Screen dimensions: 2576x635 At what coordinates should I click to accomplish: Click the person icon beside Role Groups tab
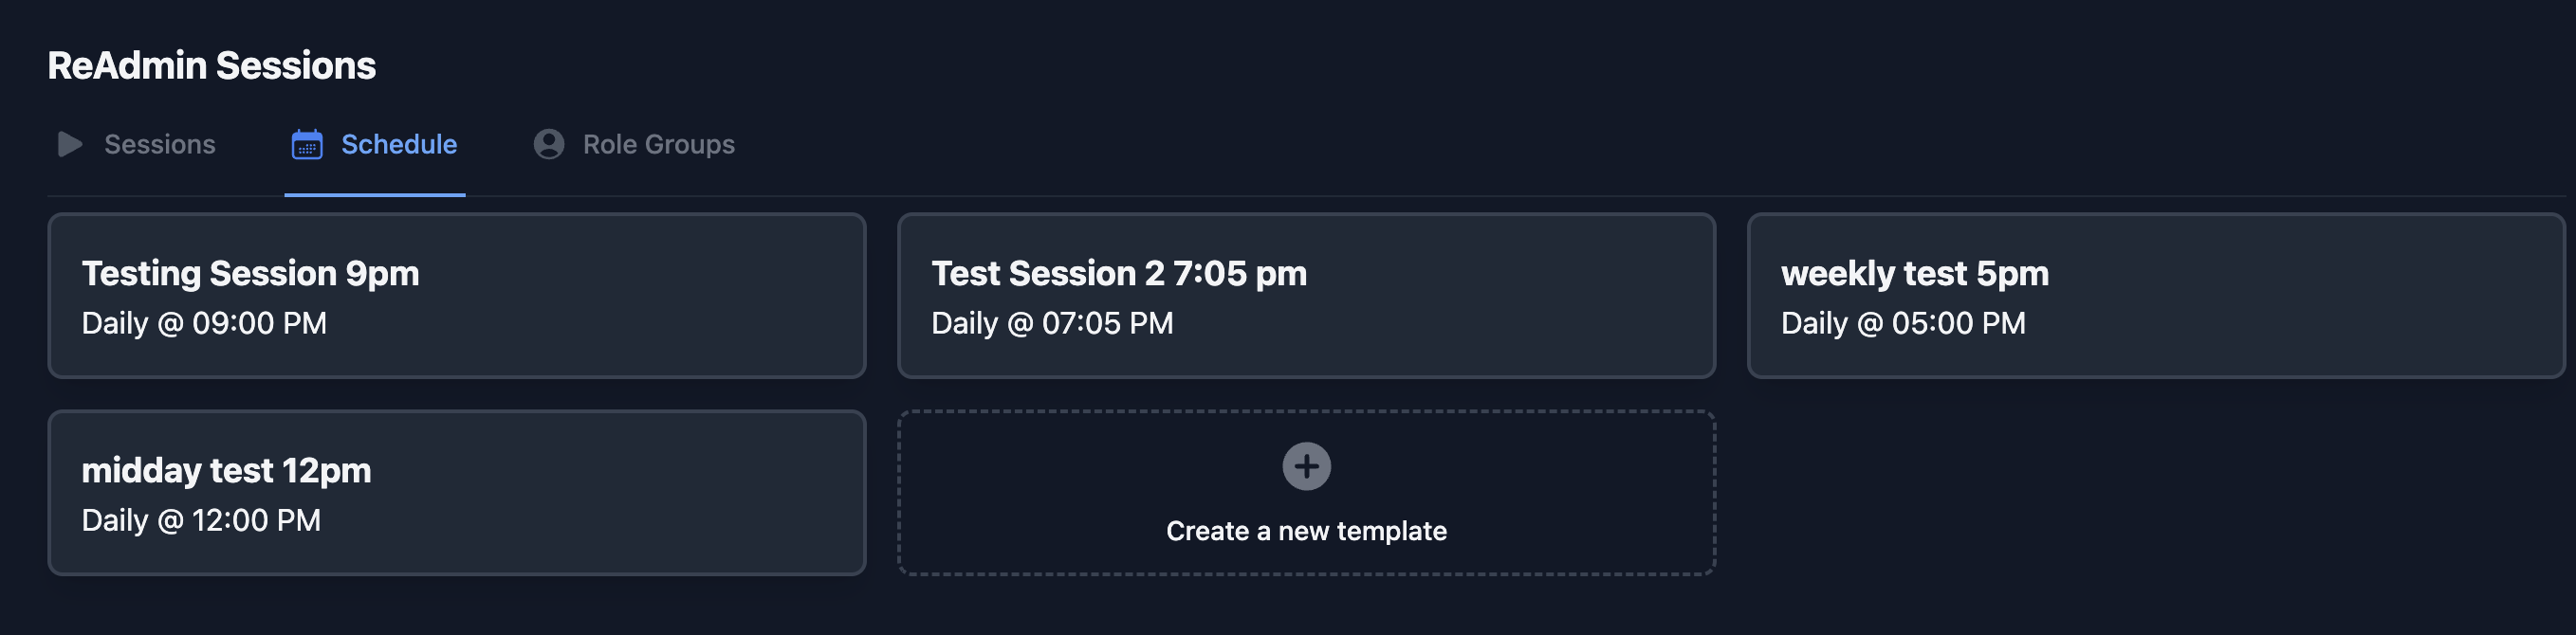point(549,144)
